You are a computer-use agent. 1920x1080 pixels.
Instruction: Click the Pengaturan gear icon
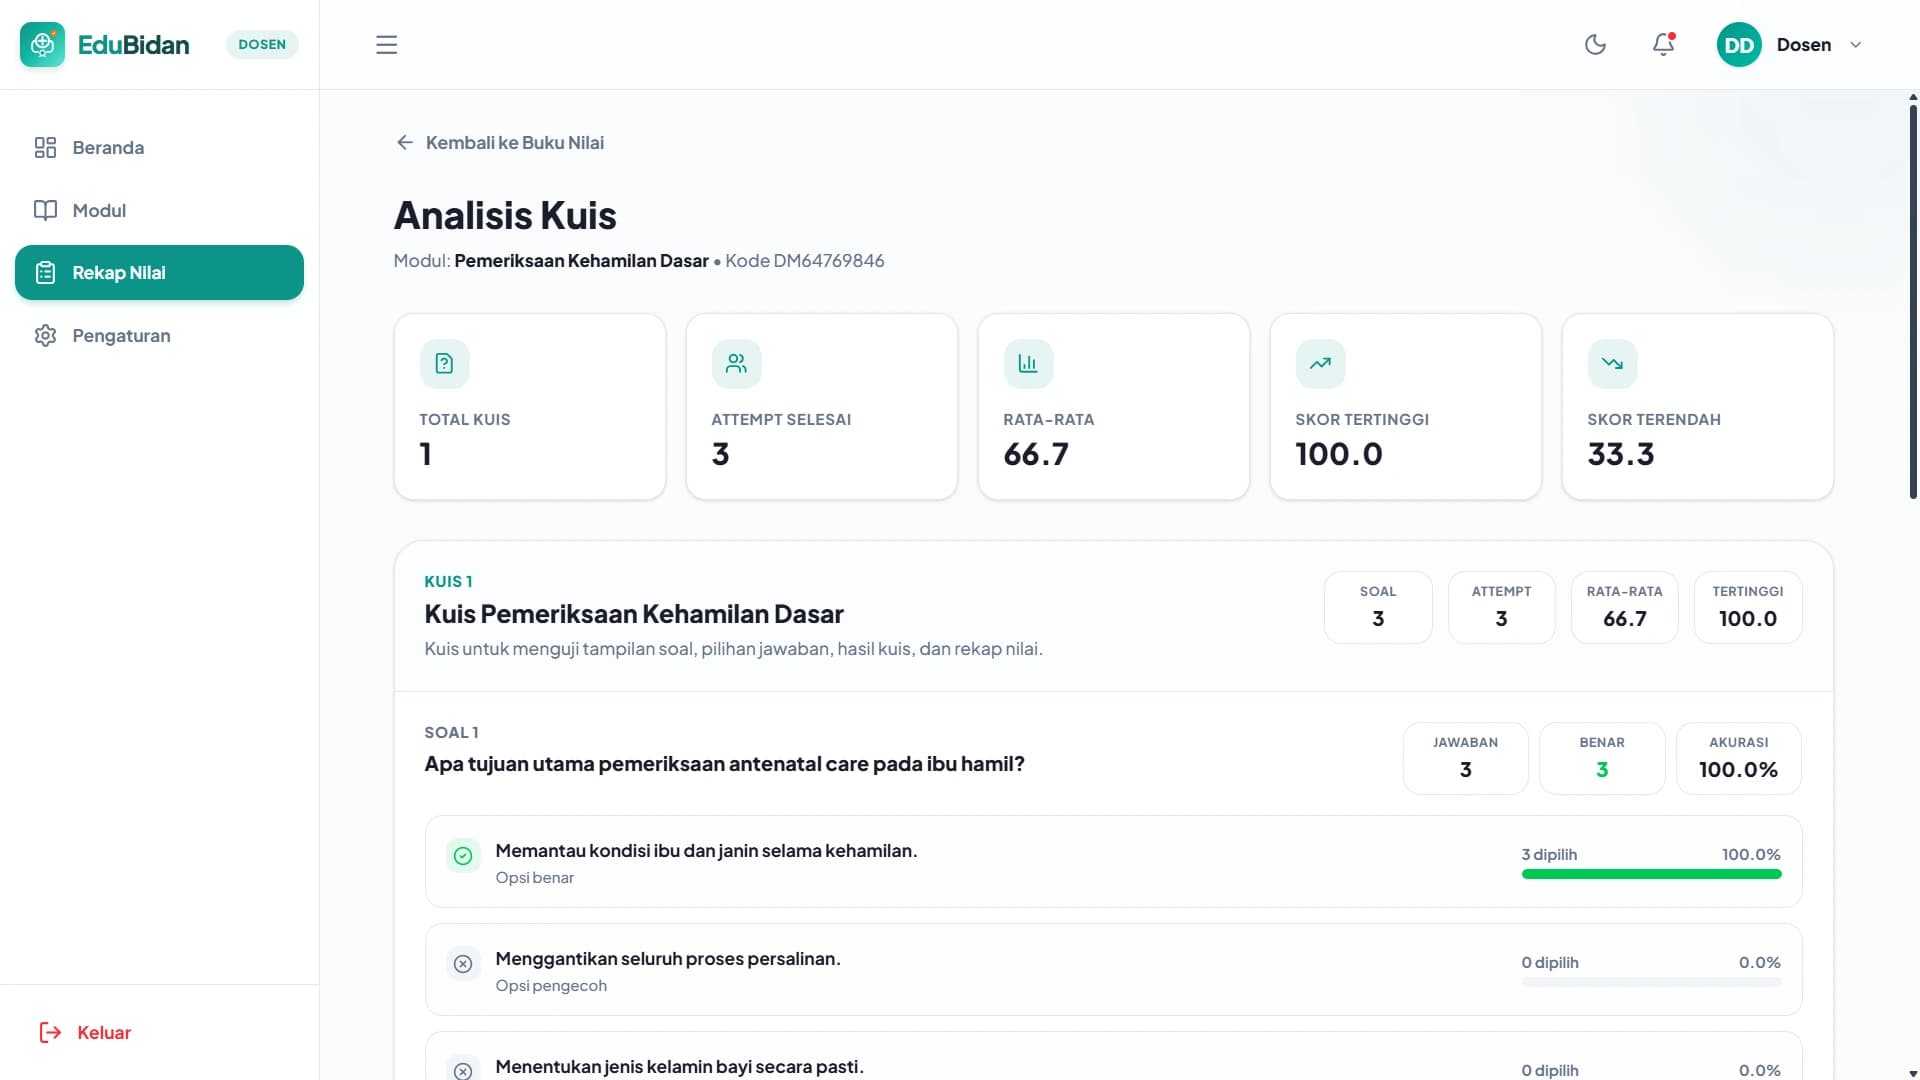(x=45, y=336)
